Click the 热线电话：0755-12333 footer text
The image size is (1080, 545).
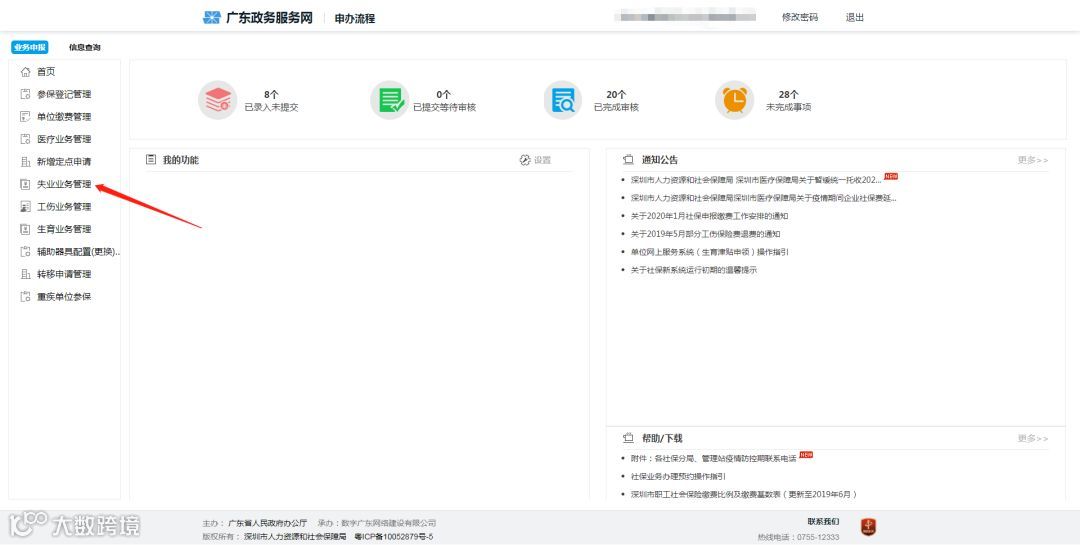[798, 537]
